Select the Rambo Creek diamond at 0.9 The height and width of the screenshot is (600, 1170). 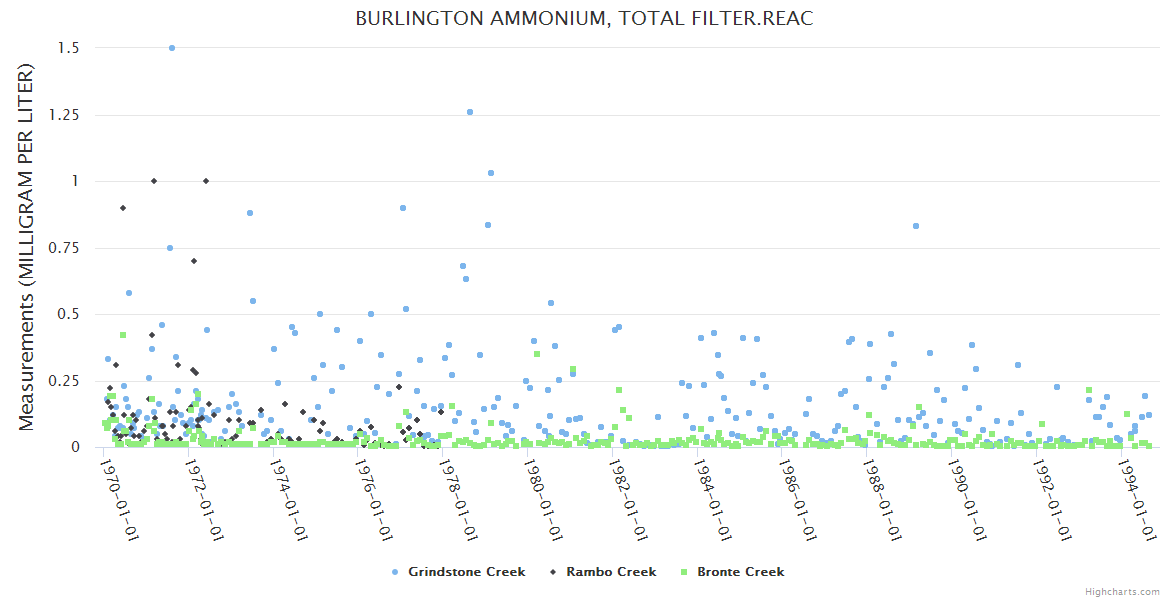(x=123, y=208)
